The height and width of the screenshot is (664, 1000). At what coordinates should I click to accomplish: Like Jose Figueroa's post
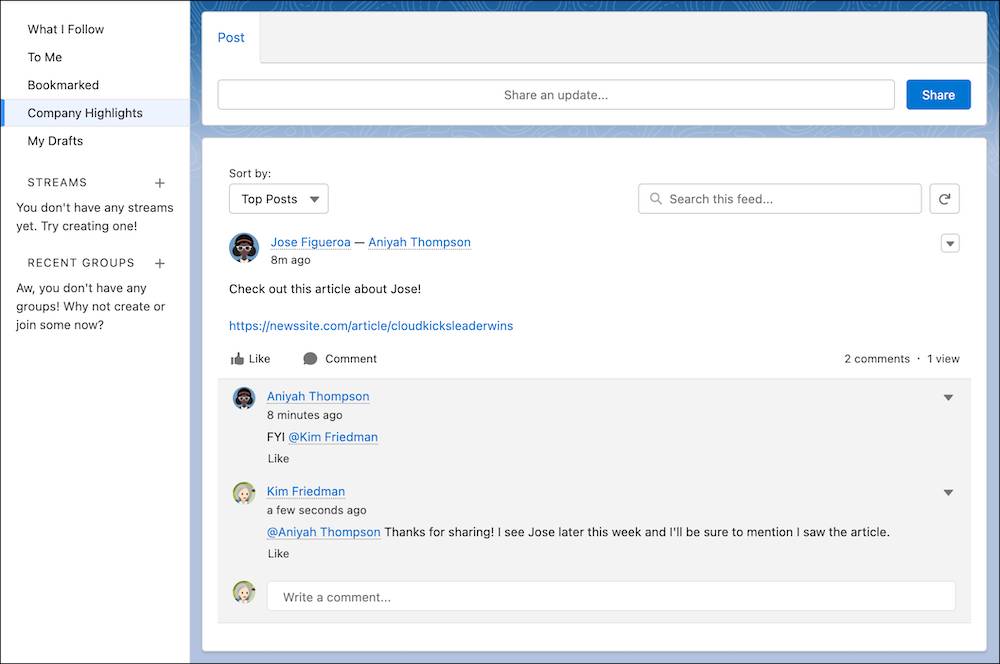coord(250,358)
